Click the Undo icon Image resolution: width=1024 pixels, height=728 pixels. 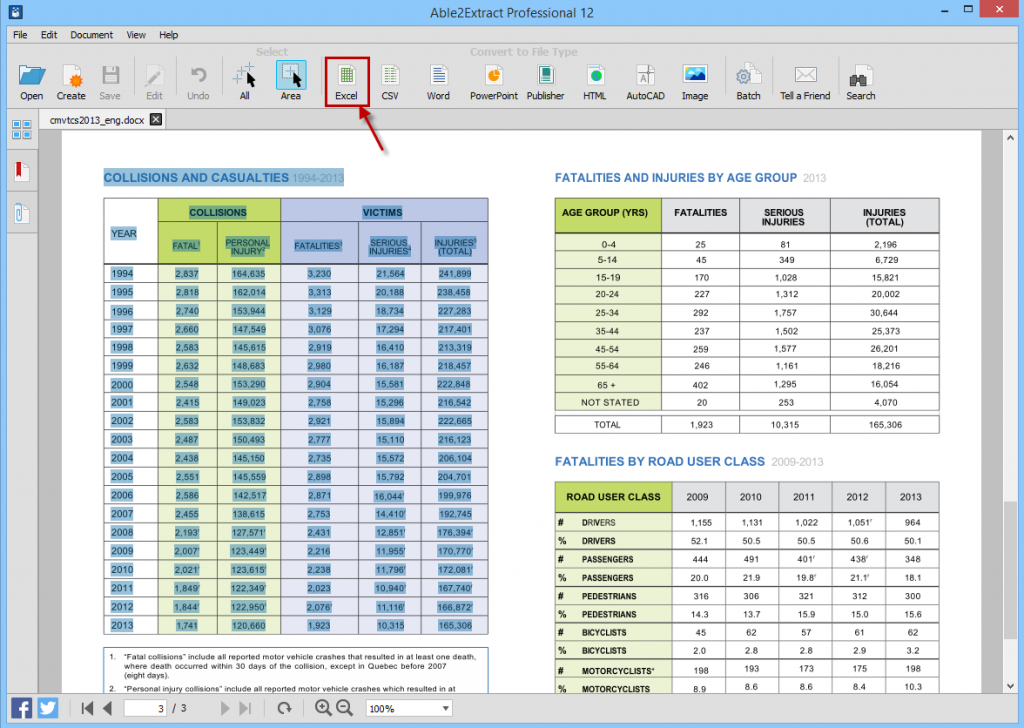pyautogui.click(x=198, y=81)
